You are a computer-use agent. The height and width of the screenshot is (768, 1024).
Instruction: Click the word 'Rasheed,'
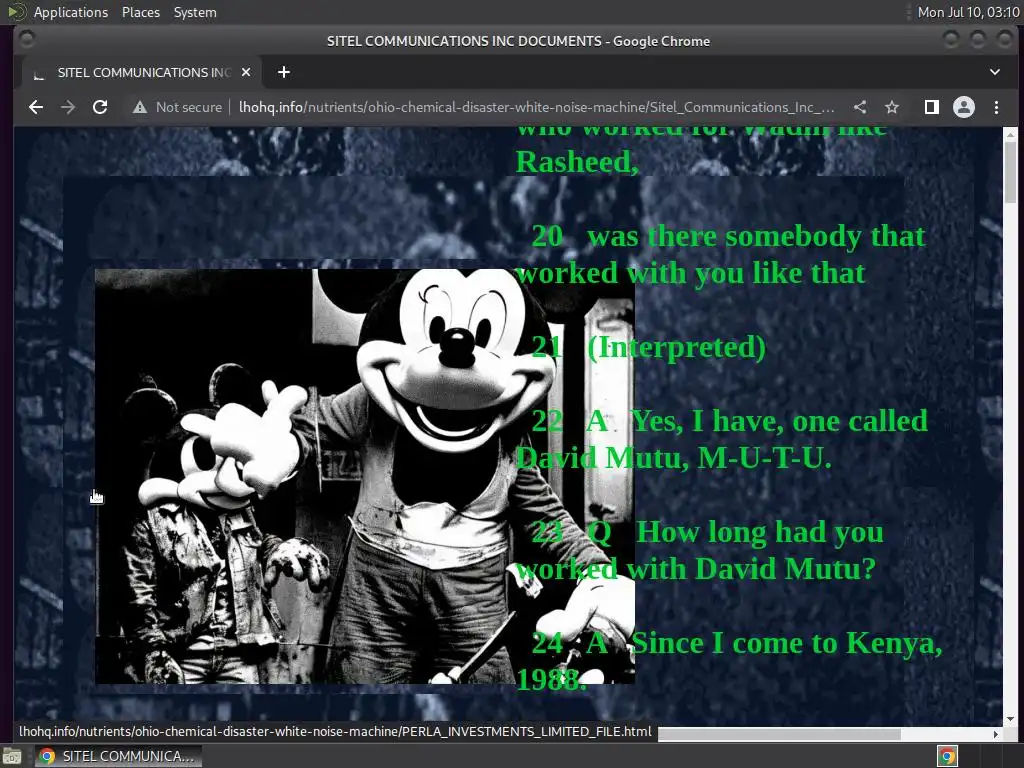[x=577, y=161]
